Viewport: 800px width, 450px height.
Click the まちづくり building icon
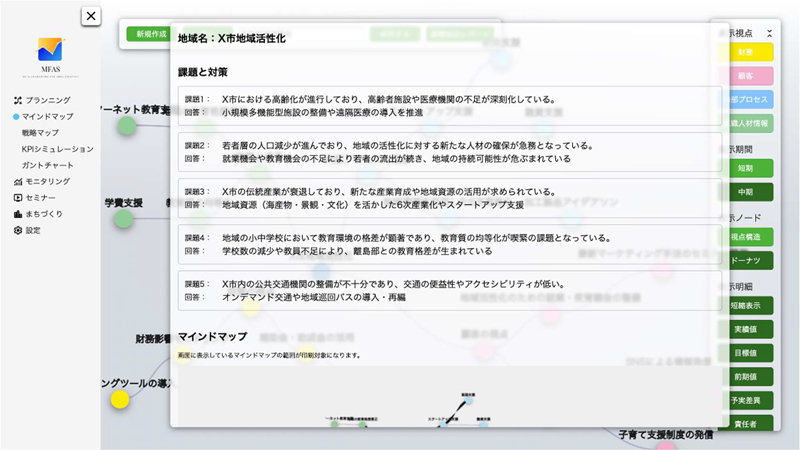pyautogui.click(x=18, y=214)
